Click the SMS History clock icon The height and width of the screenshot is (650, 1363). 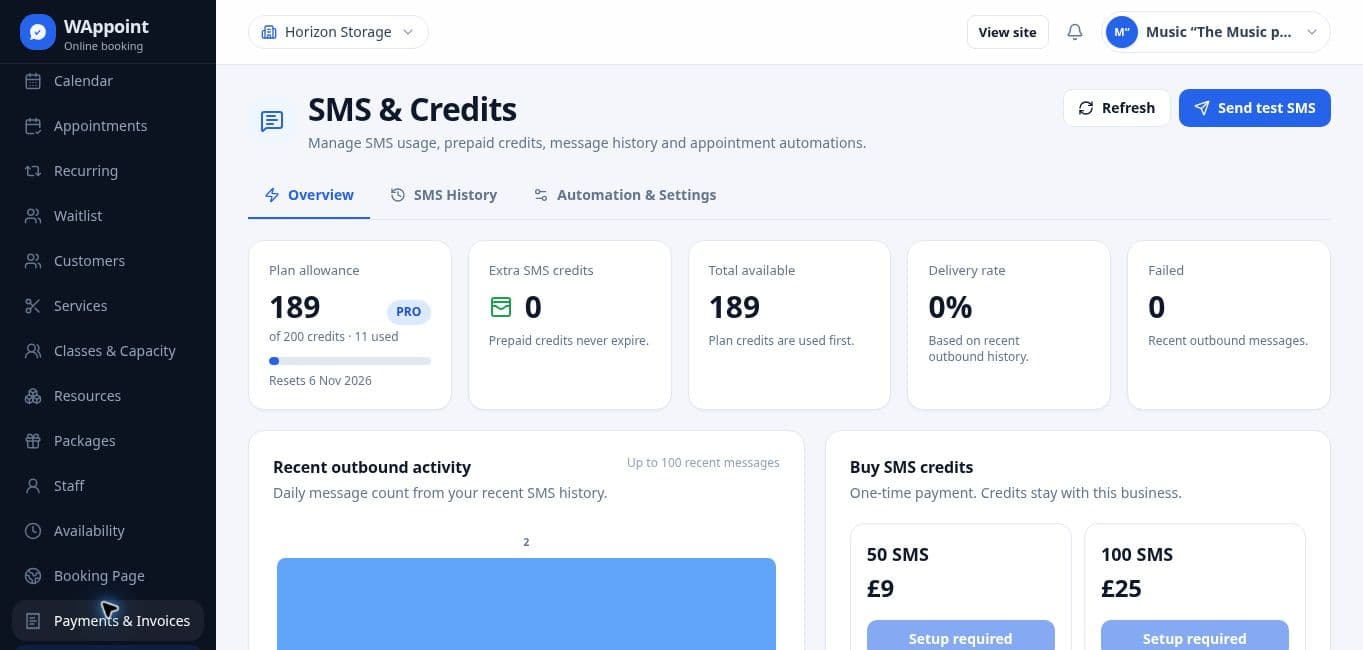tap(398, 195)
